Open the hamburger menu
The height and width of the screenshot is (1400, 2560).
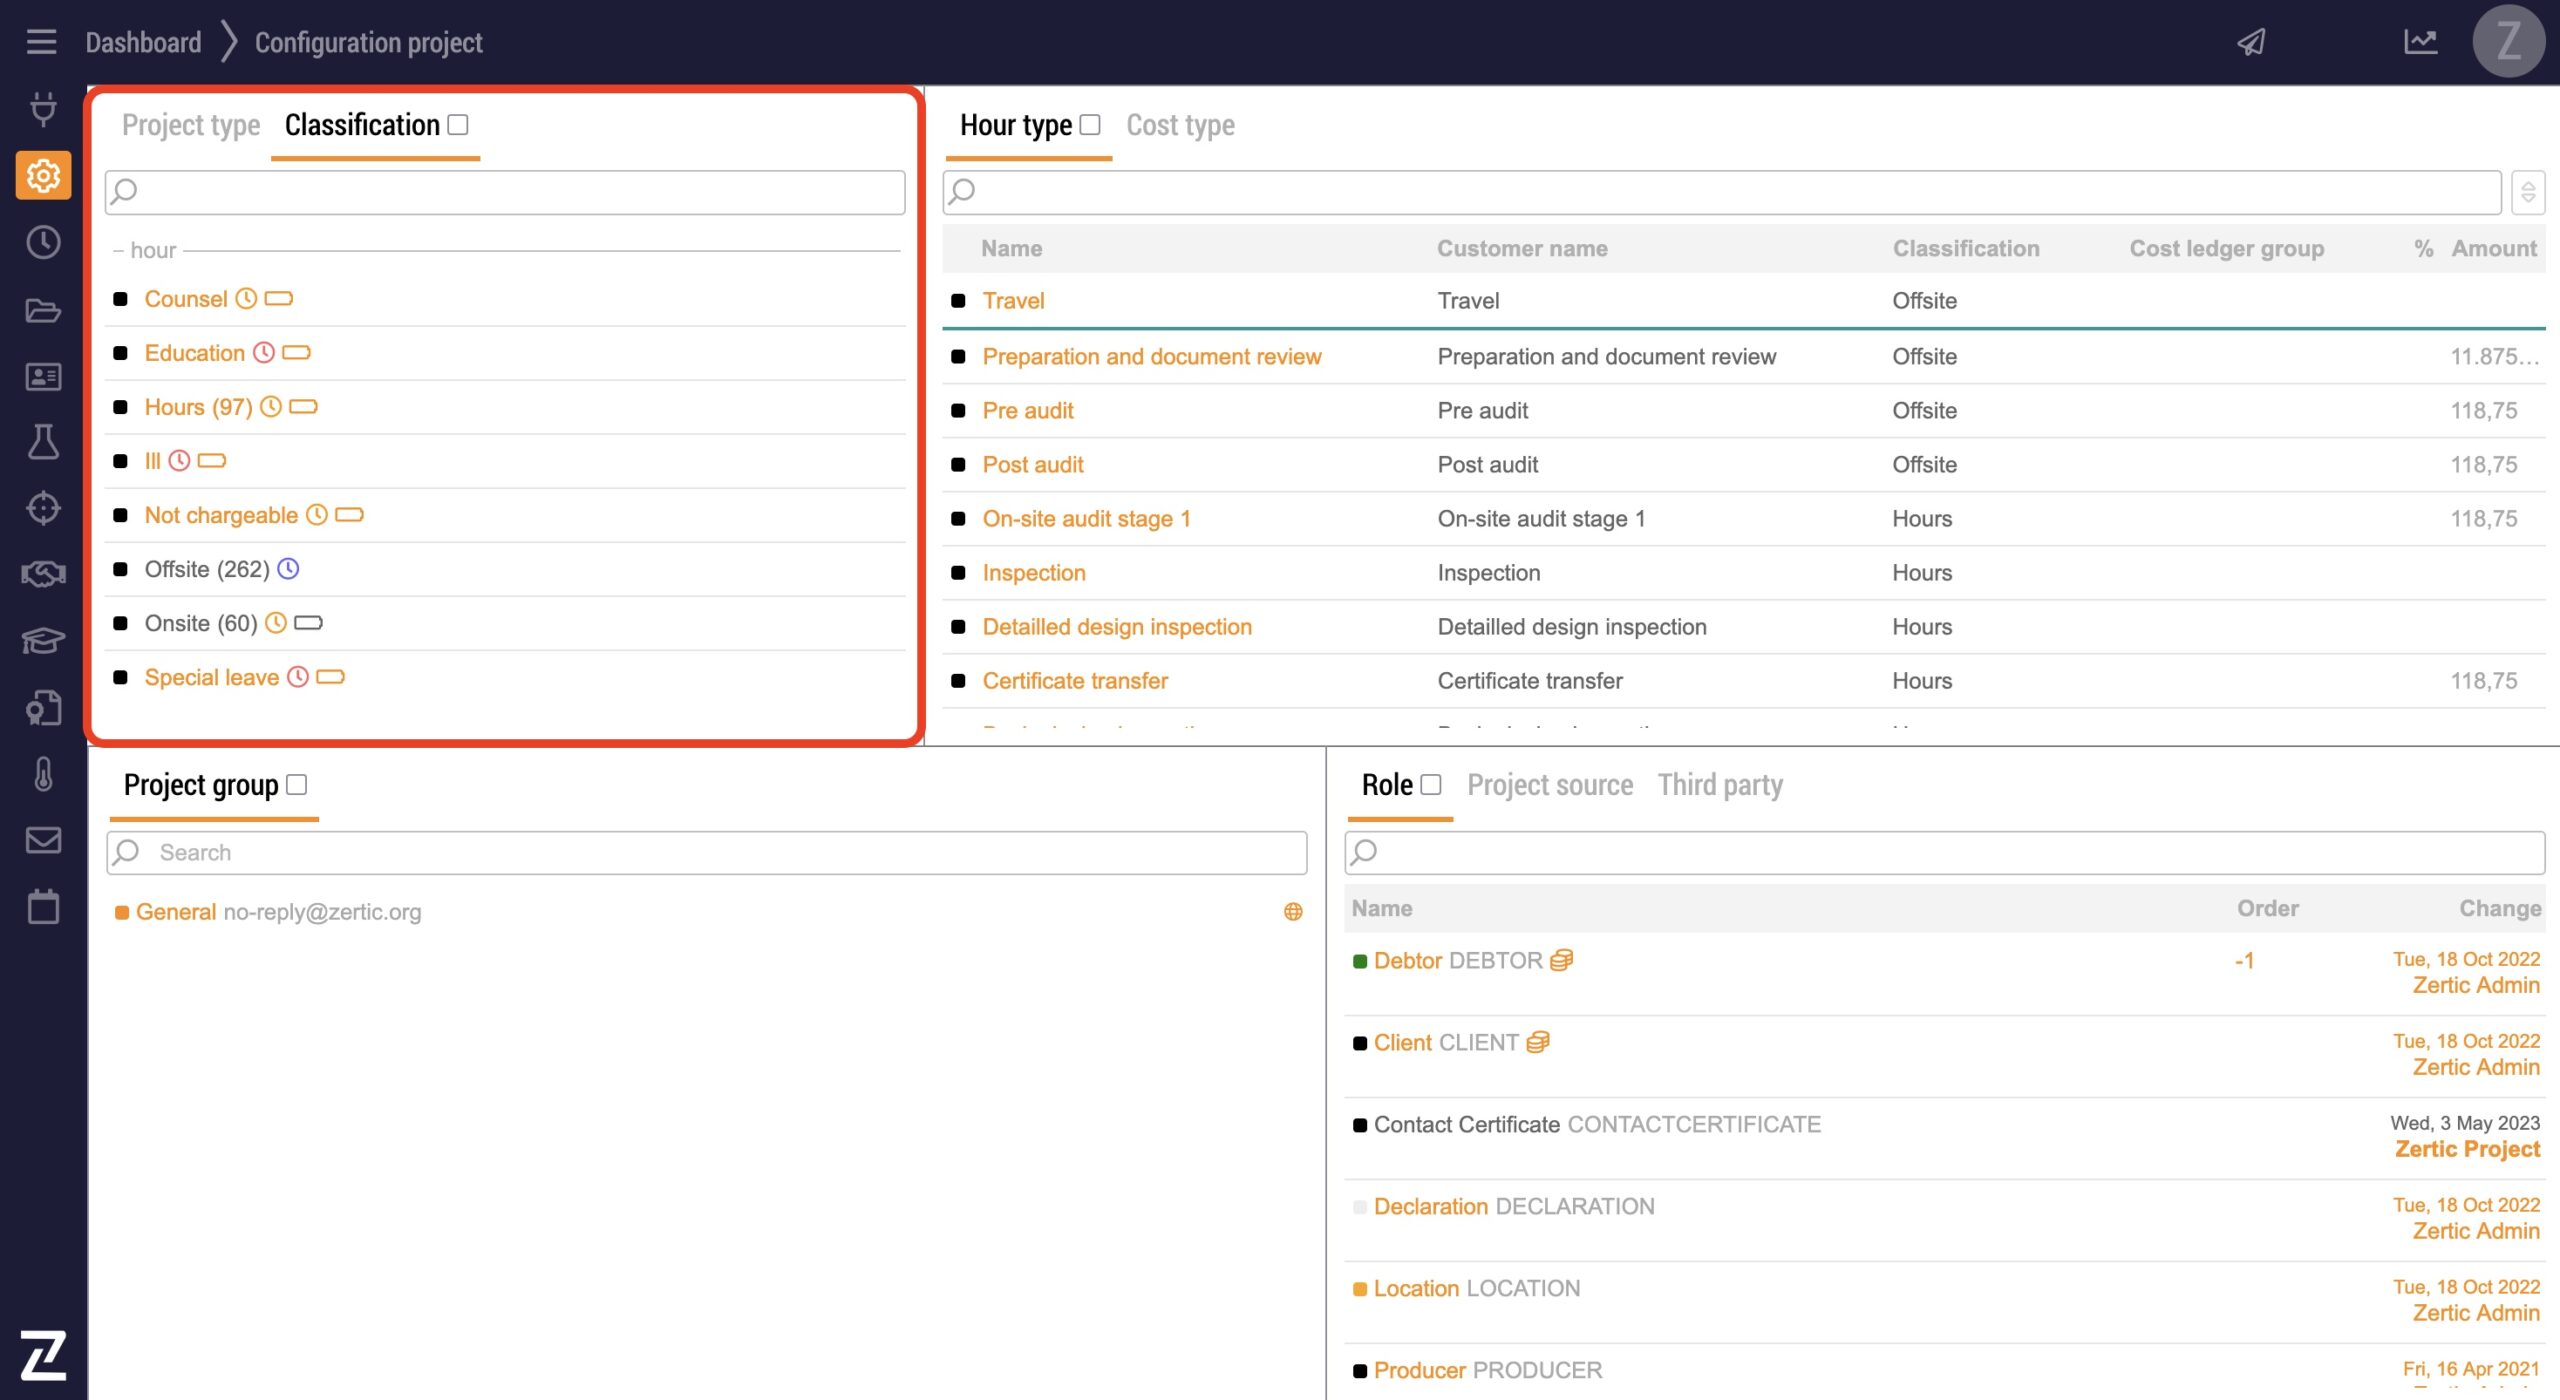41,42
